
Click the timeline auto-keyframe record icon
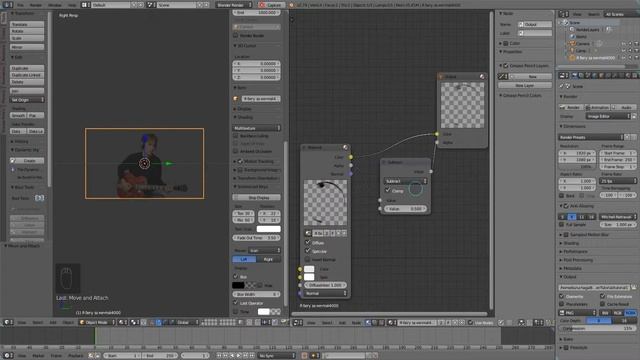pos(304,356)
